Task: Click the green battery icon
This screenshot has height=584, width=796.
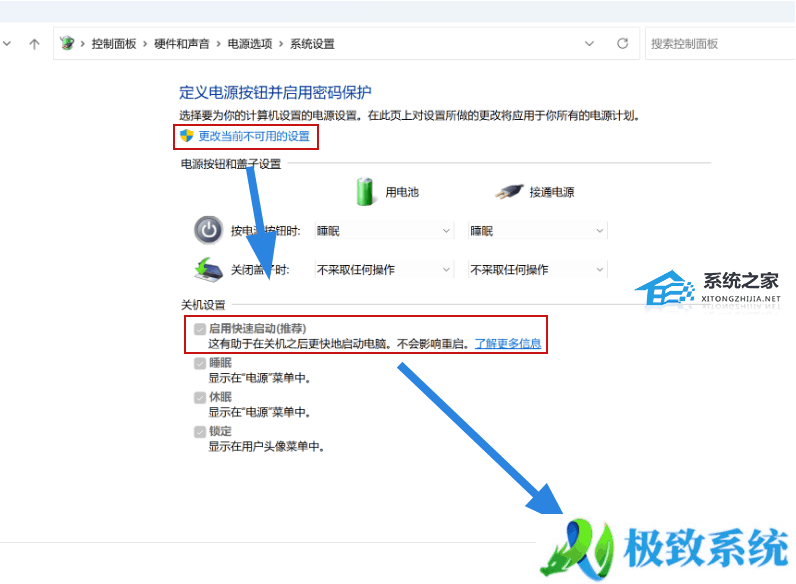Action: [x=364, y=191]
